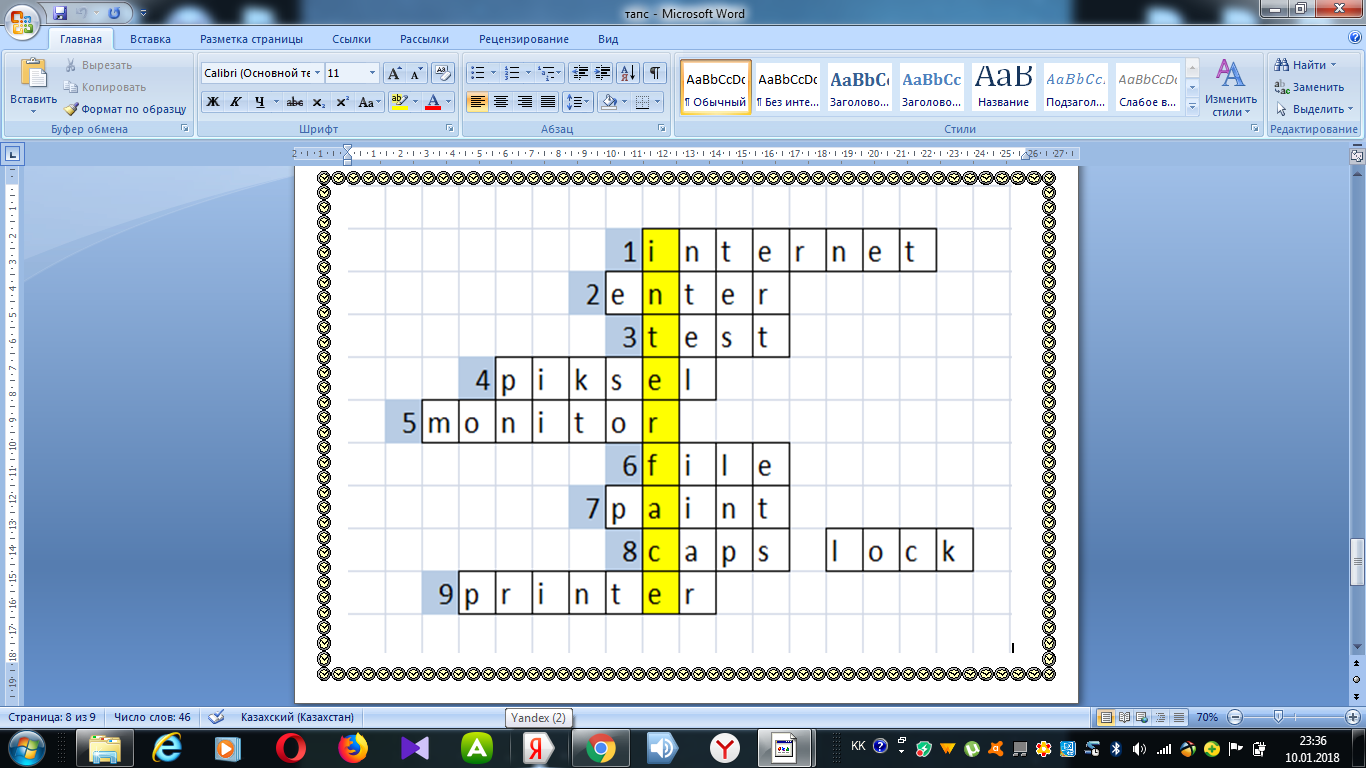
Task: Toggle strikethrough formatting
Action: [295, 102]
